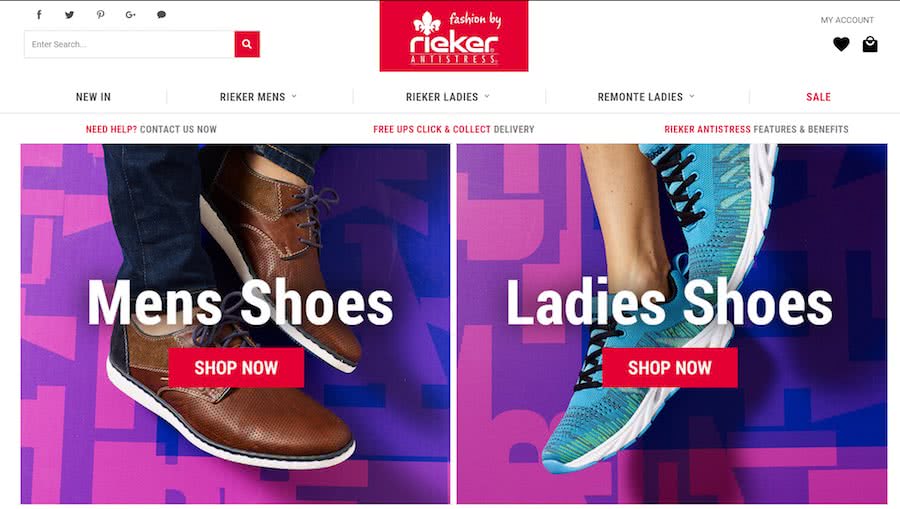Click the chat bubble icon
The height and width of the screenshot is (509, 900).
point(161,15)
